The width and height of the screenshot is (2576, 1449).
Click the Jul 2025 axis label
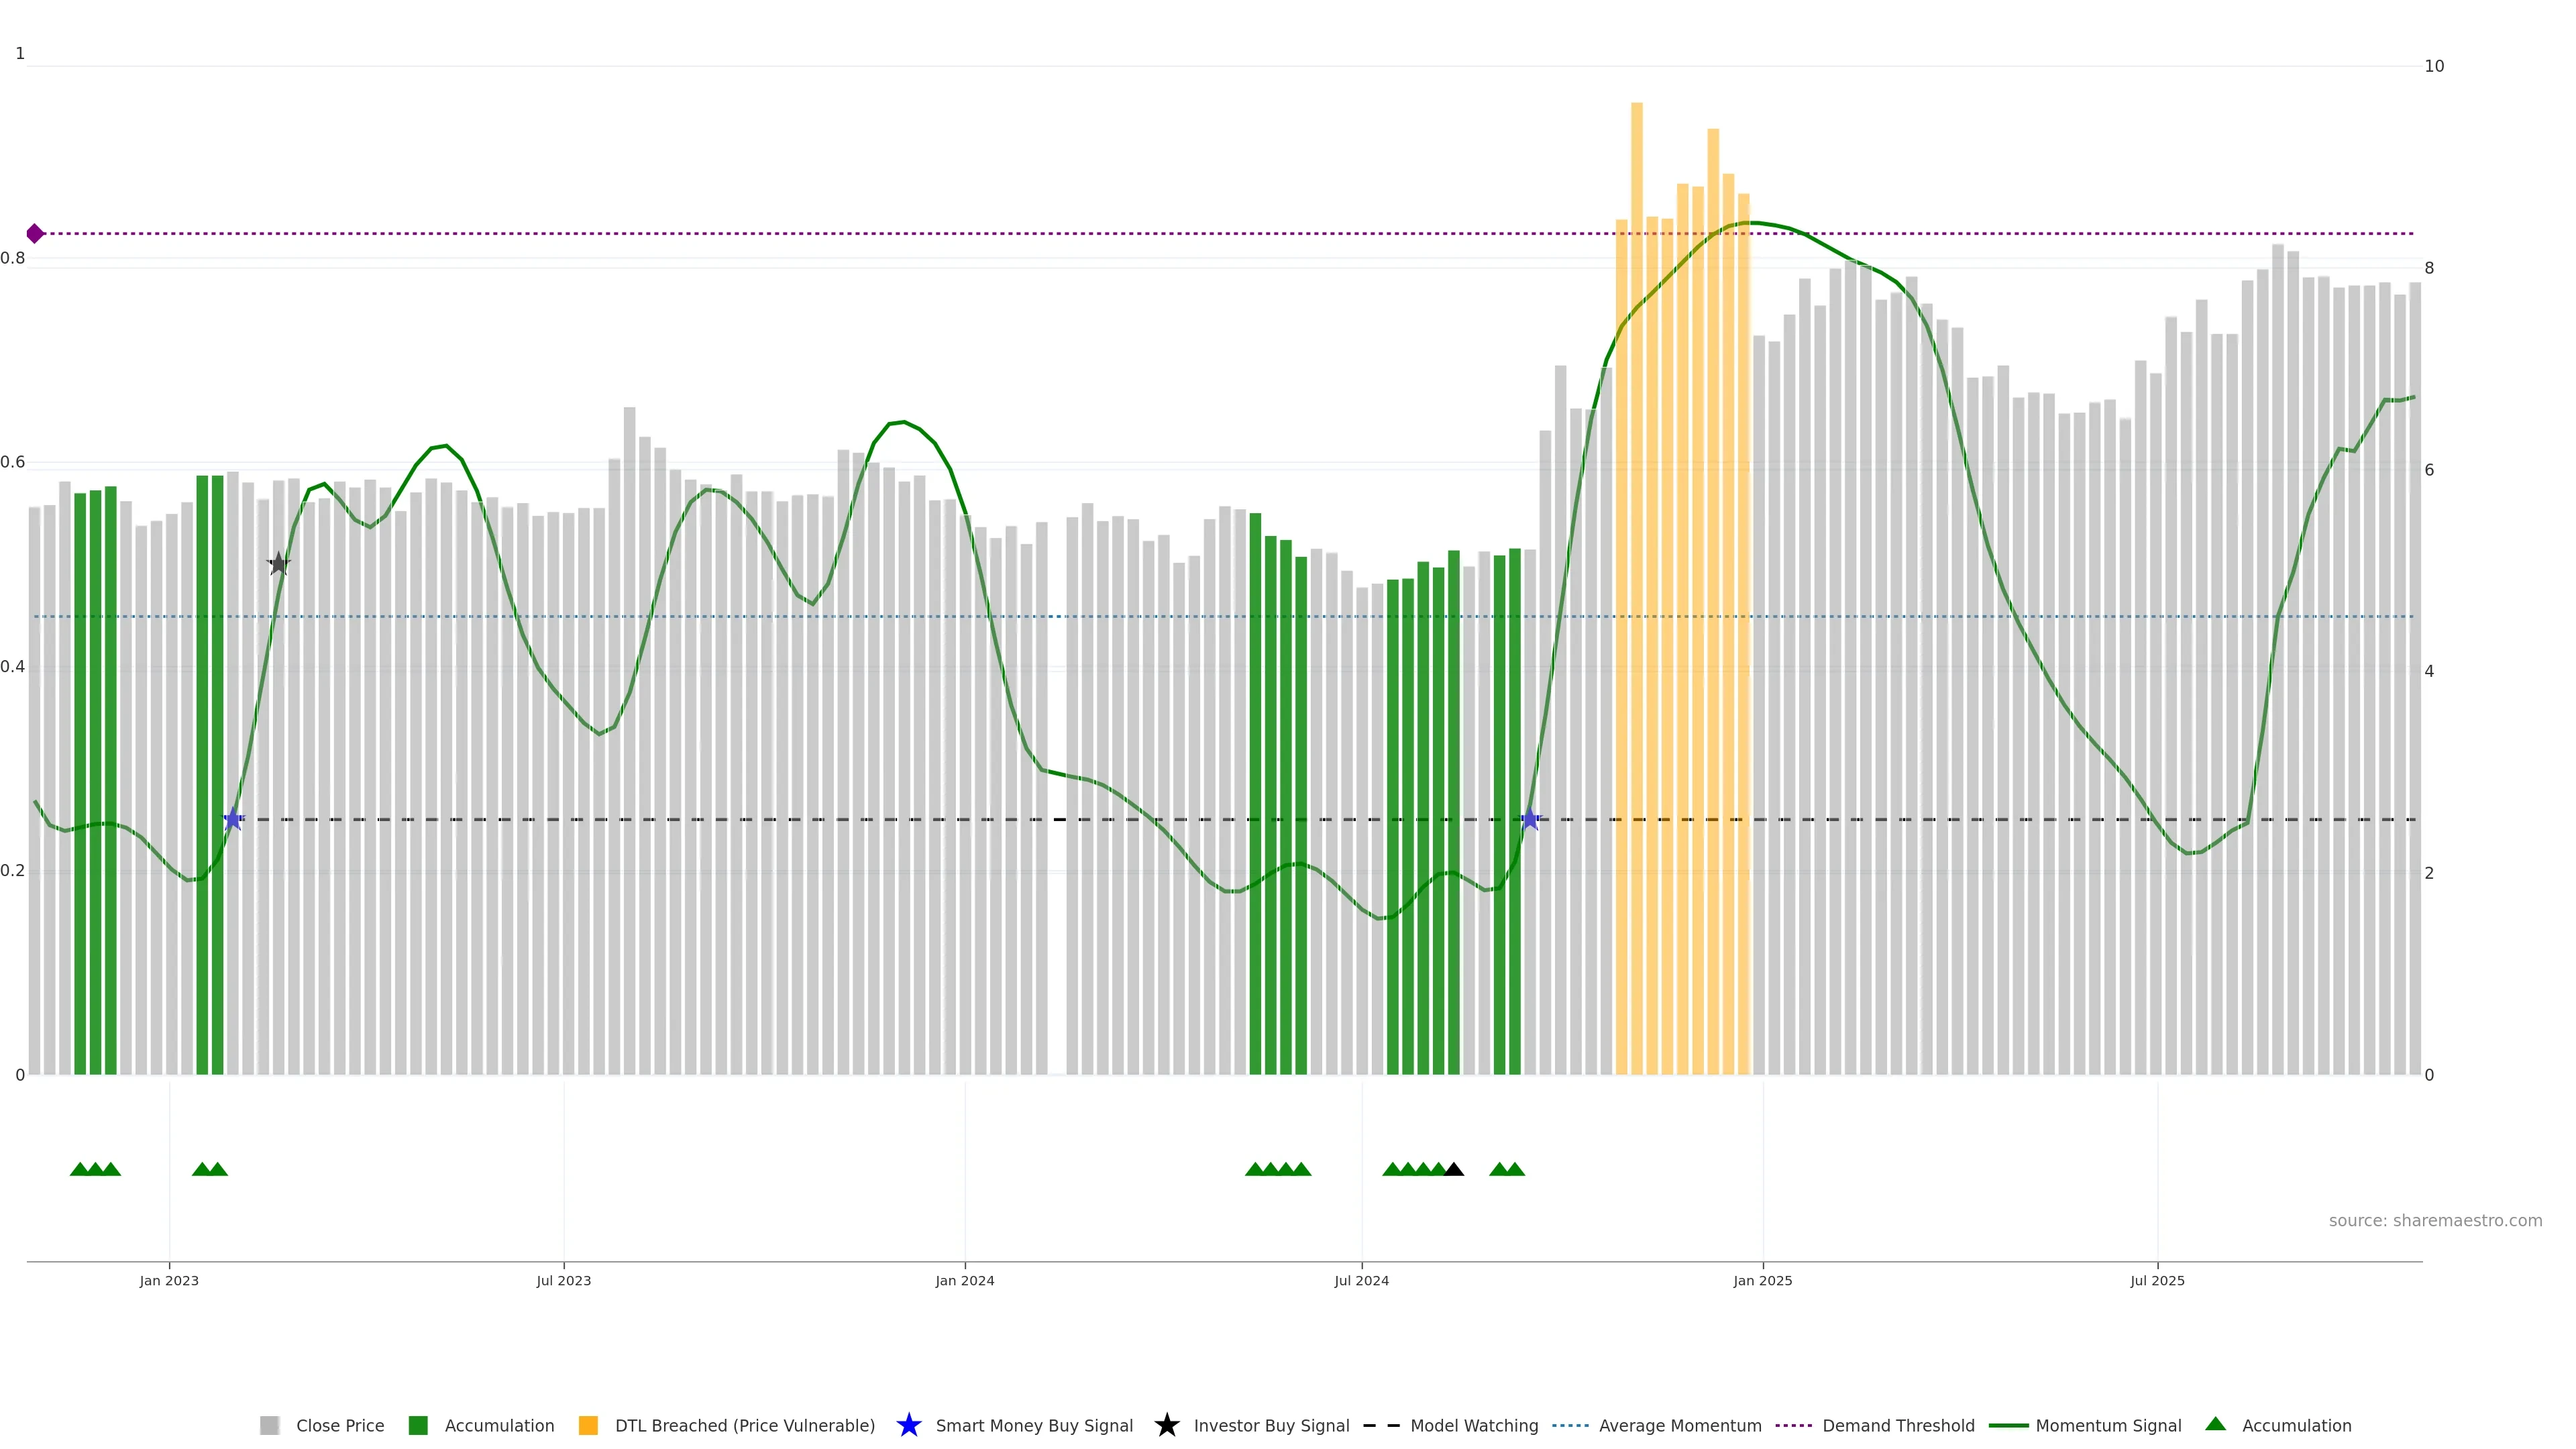(x=2157, y=1281)
